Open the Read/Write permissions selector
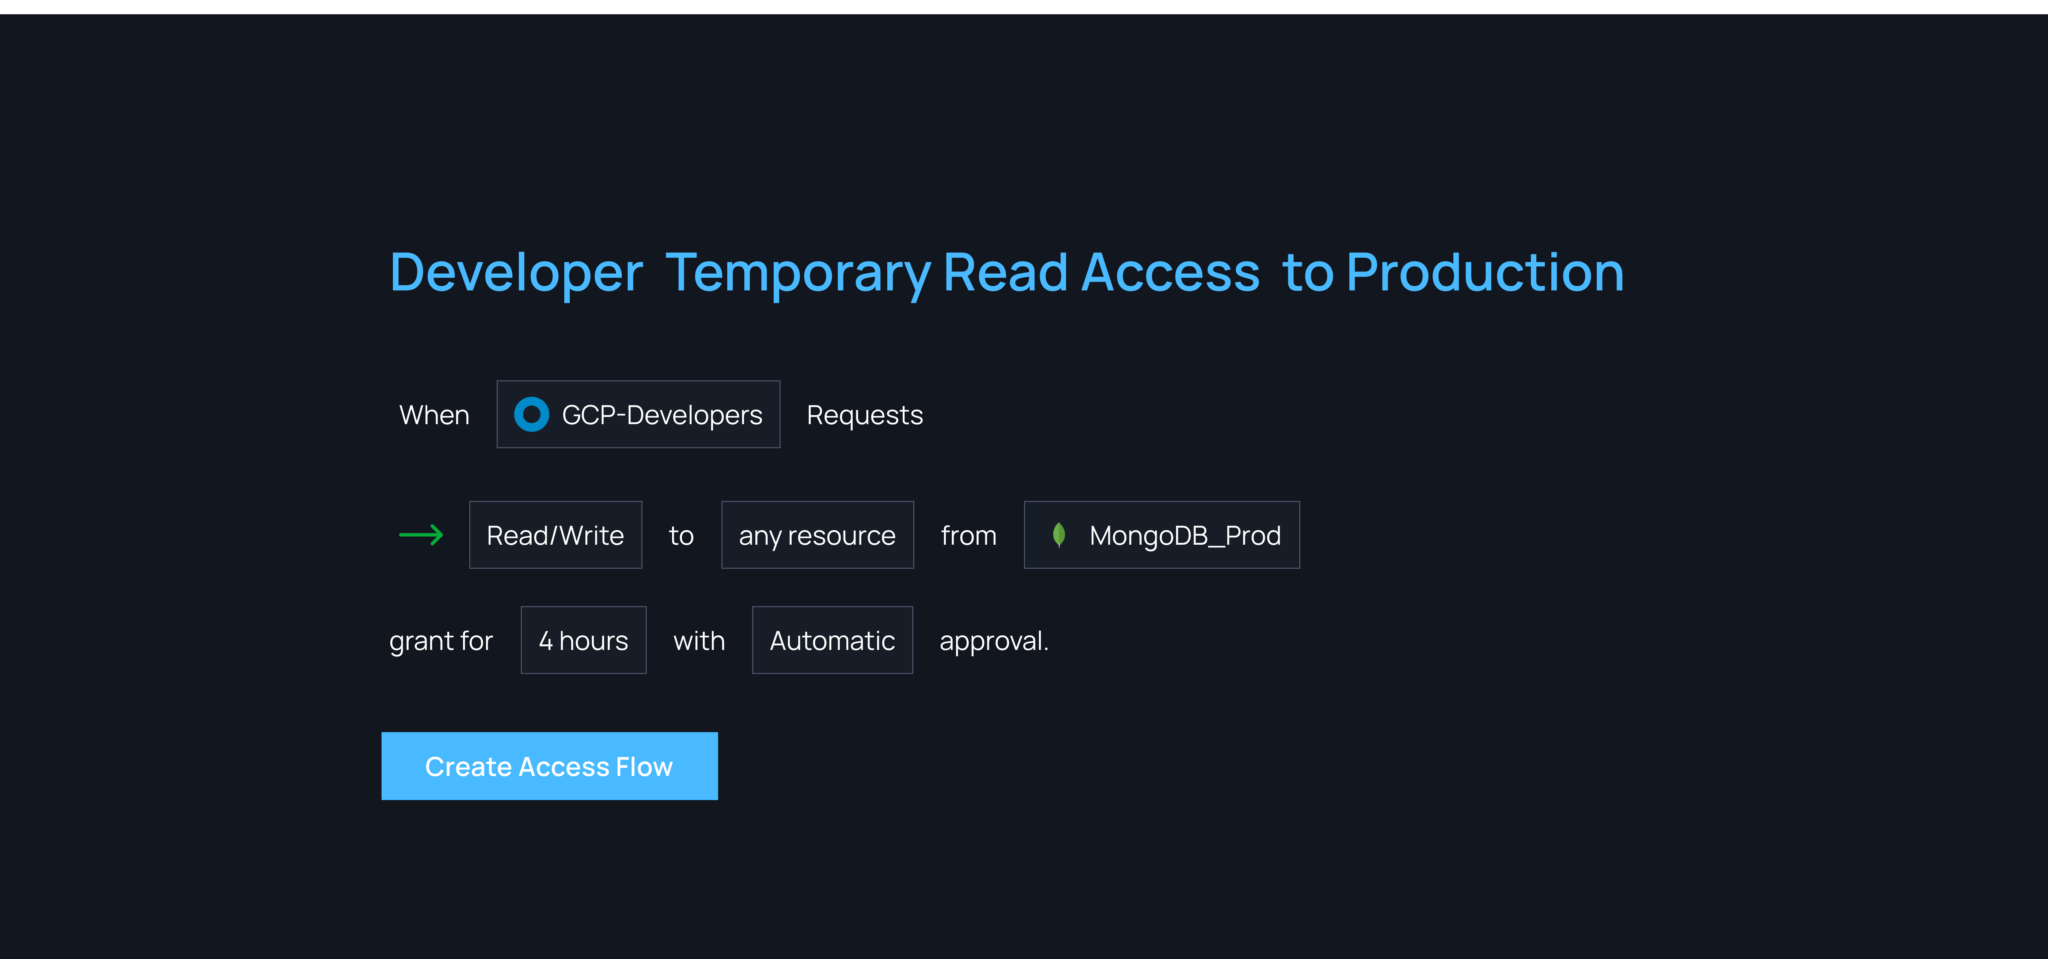This screenshot has width=2048, height=959. click(555, 535)
